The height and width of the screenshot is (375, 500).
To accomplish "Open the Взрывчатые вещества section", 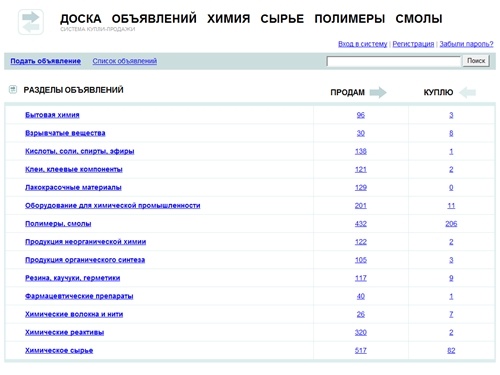I will pyautogui.click(x=65, y=133).
